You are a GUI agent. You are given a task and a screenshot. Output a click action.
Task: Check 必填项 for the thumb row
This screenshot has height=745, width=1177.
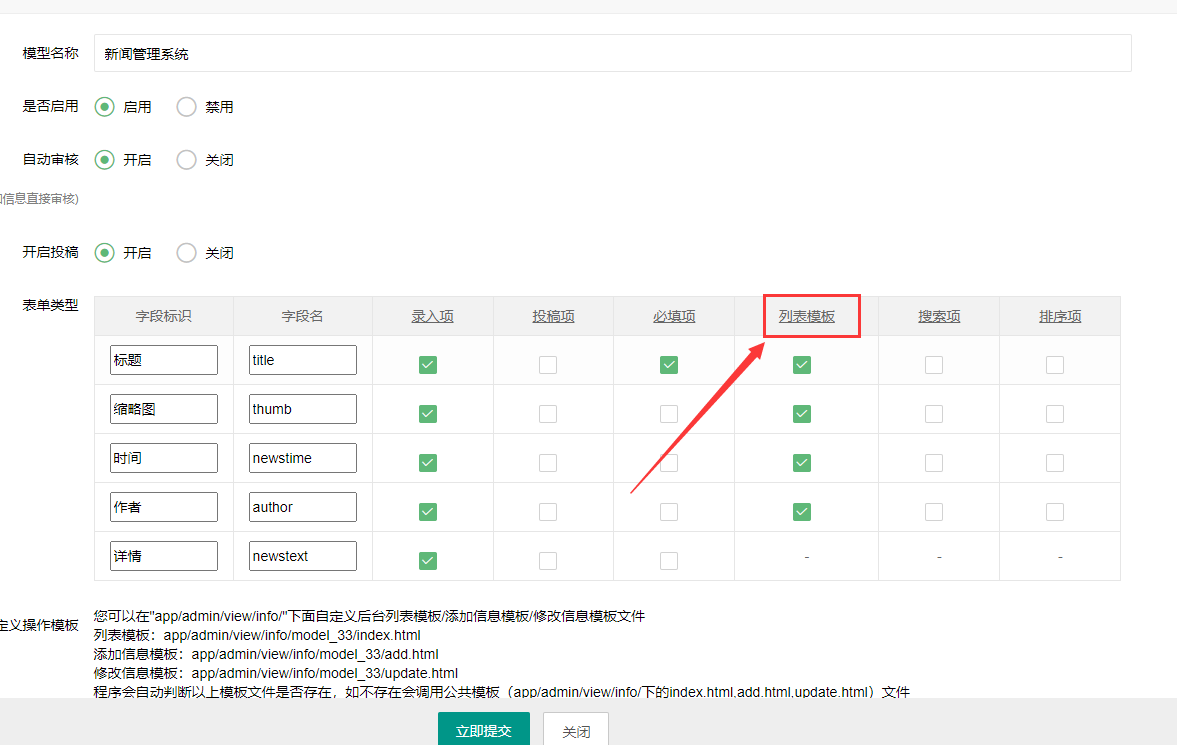click(x=669, y=414)
